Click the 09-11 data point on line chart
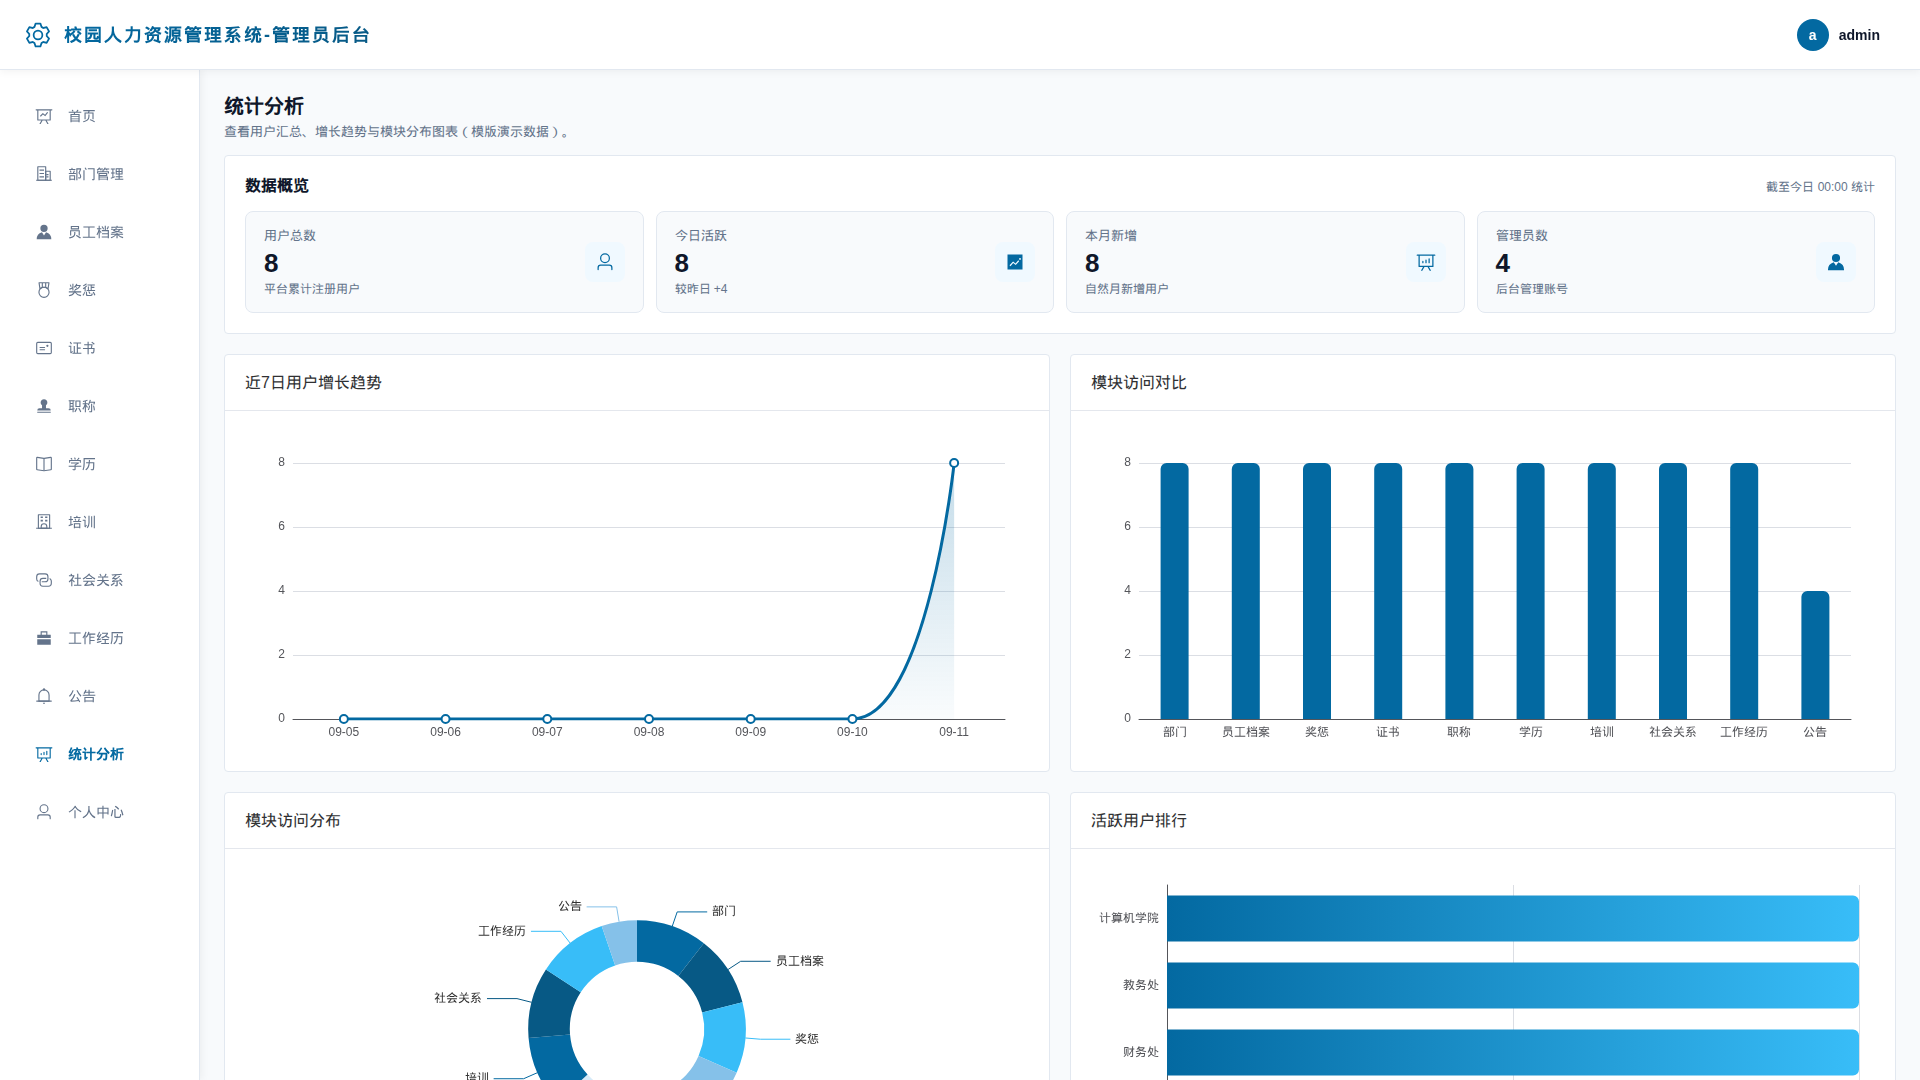1920x1080 pixels. coord(954,463)
